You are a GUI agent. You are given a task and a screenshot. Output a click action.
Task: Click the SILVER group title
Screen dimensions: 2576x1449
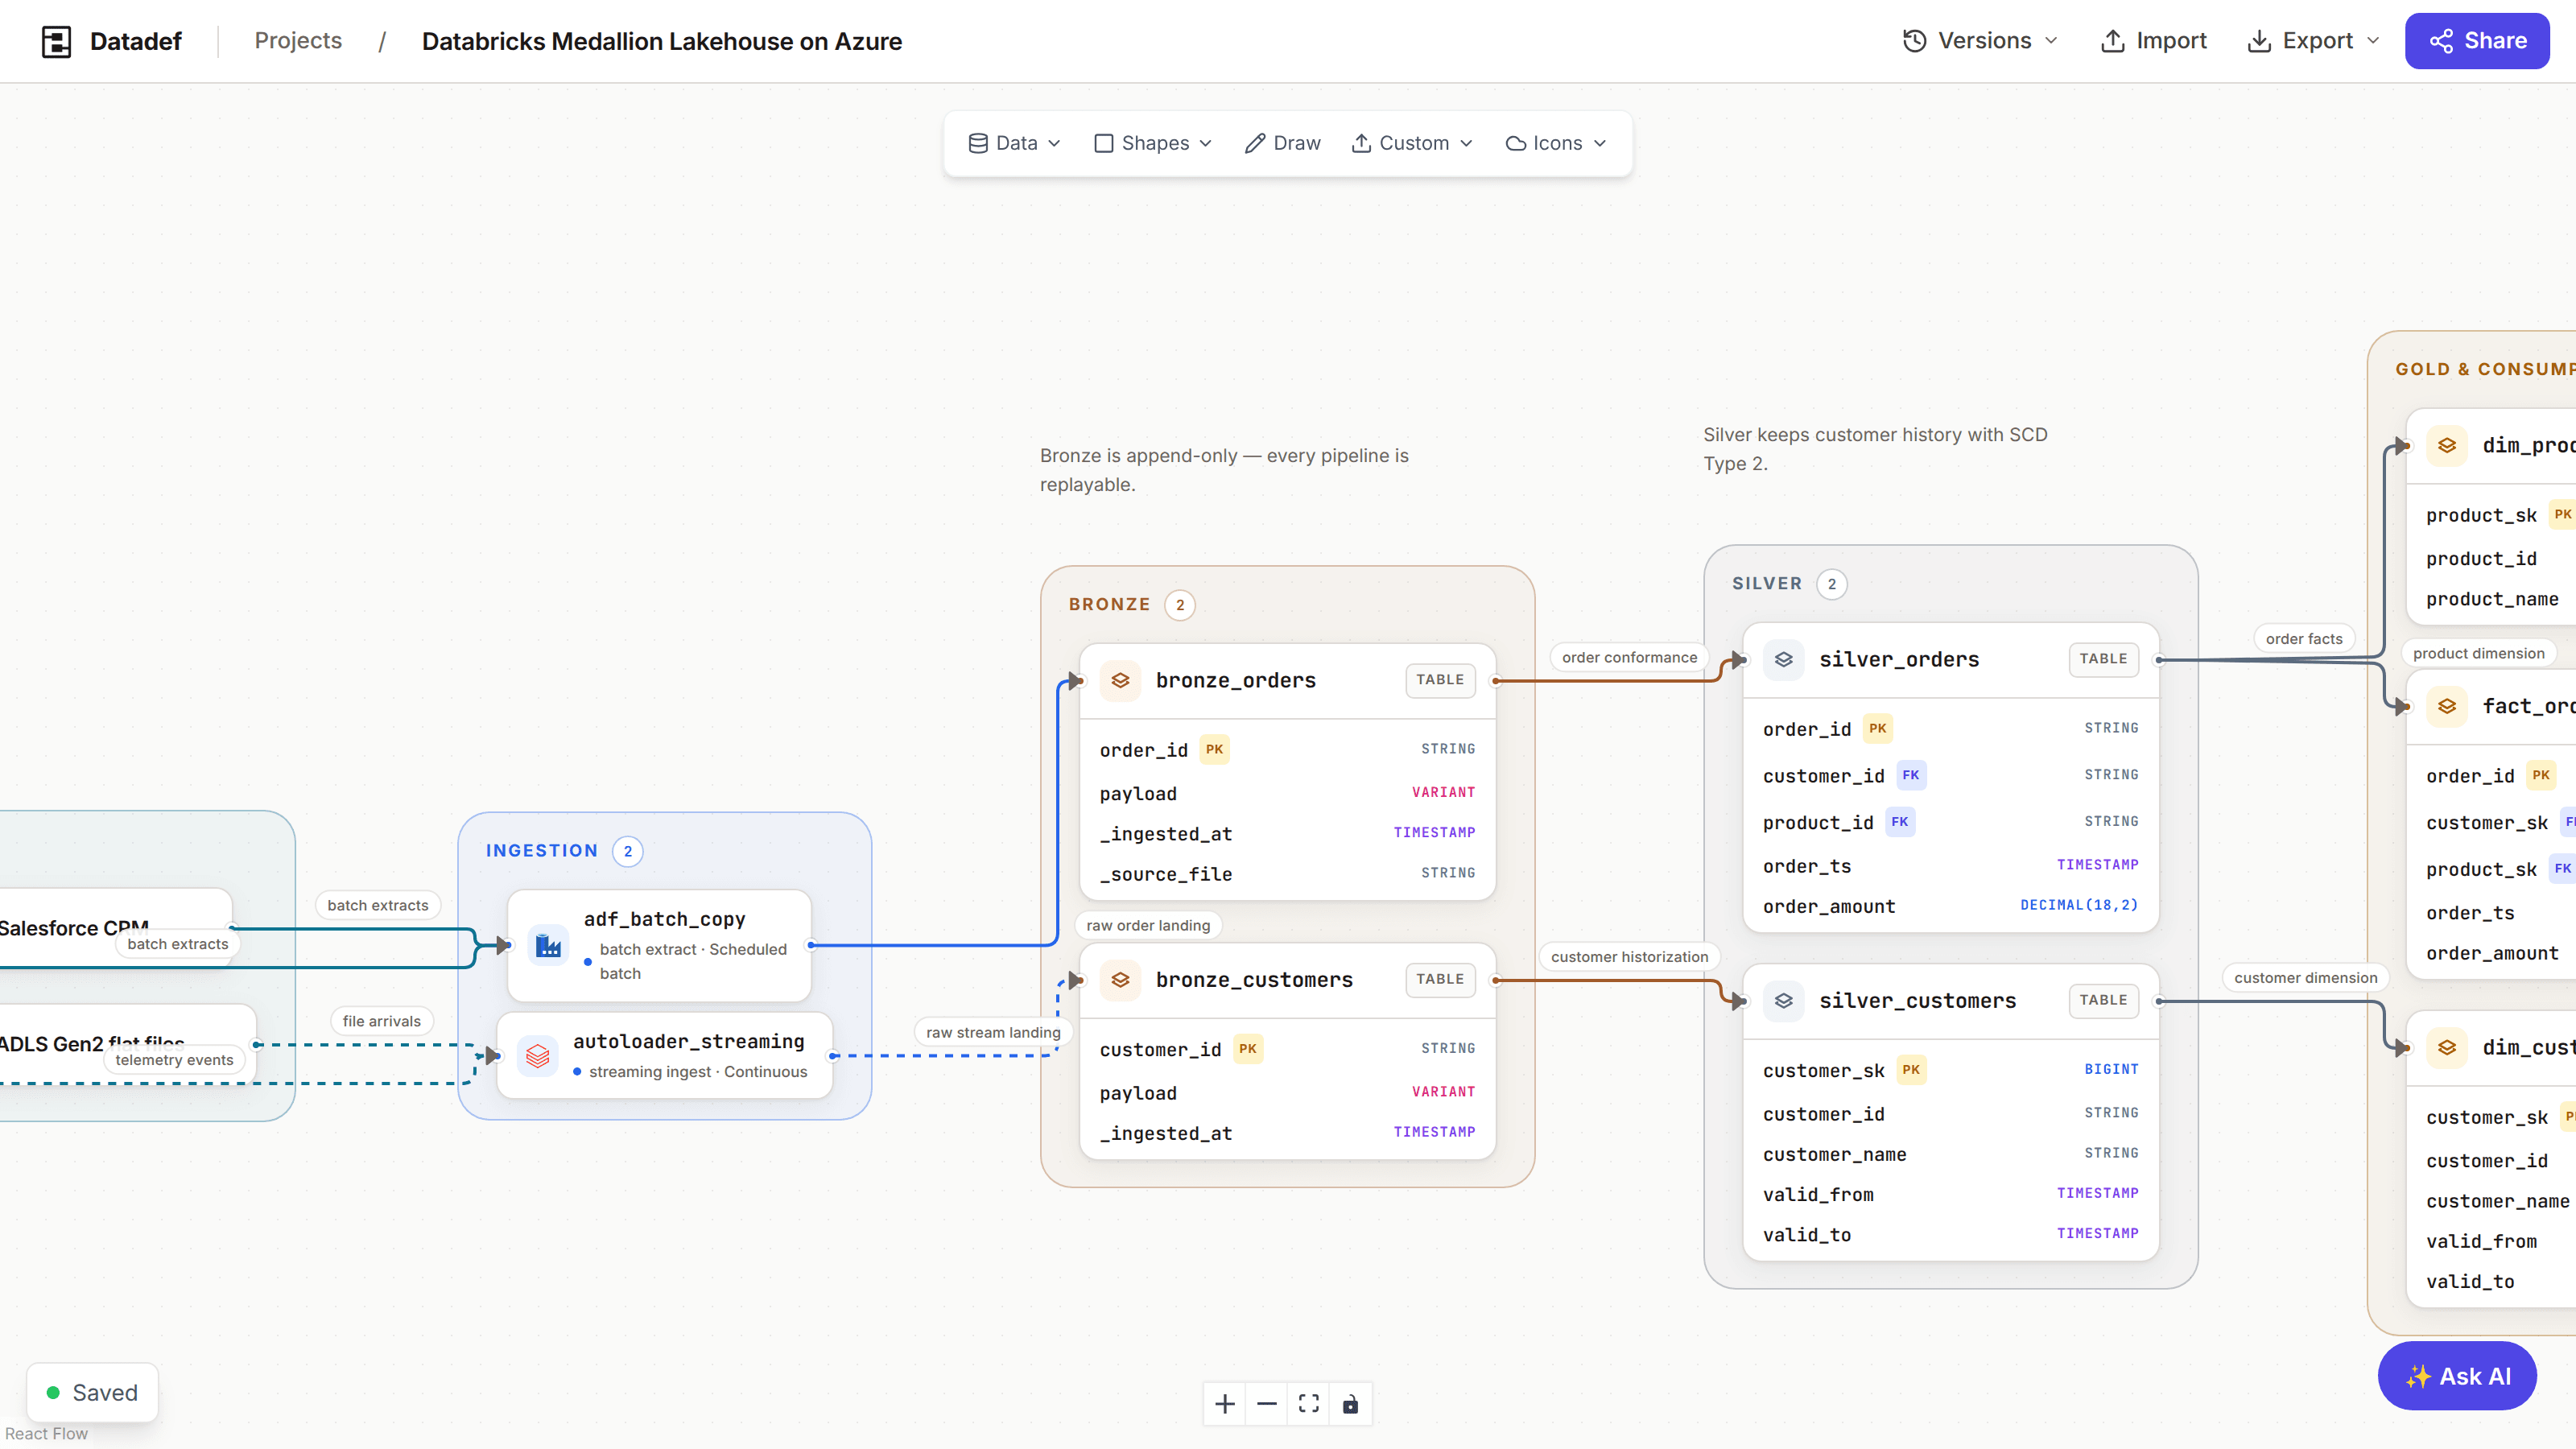(1766, 583)
